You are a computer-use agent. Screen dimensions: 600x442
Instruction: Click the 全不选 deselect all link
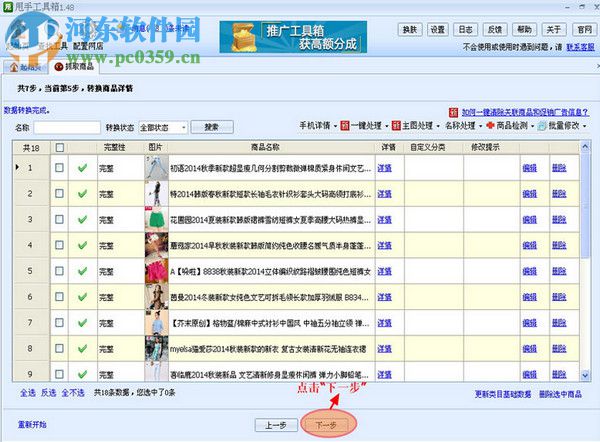[73, 393]
